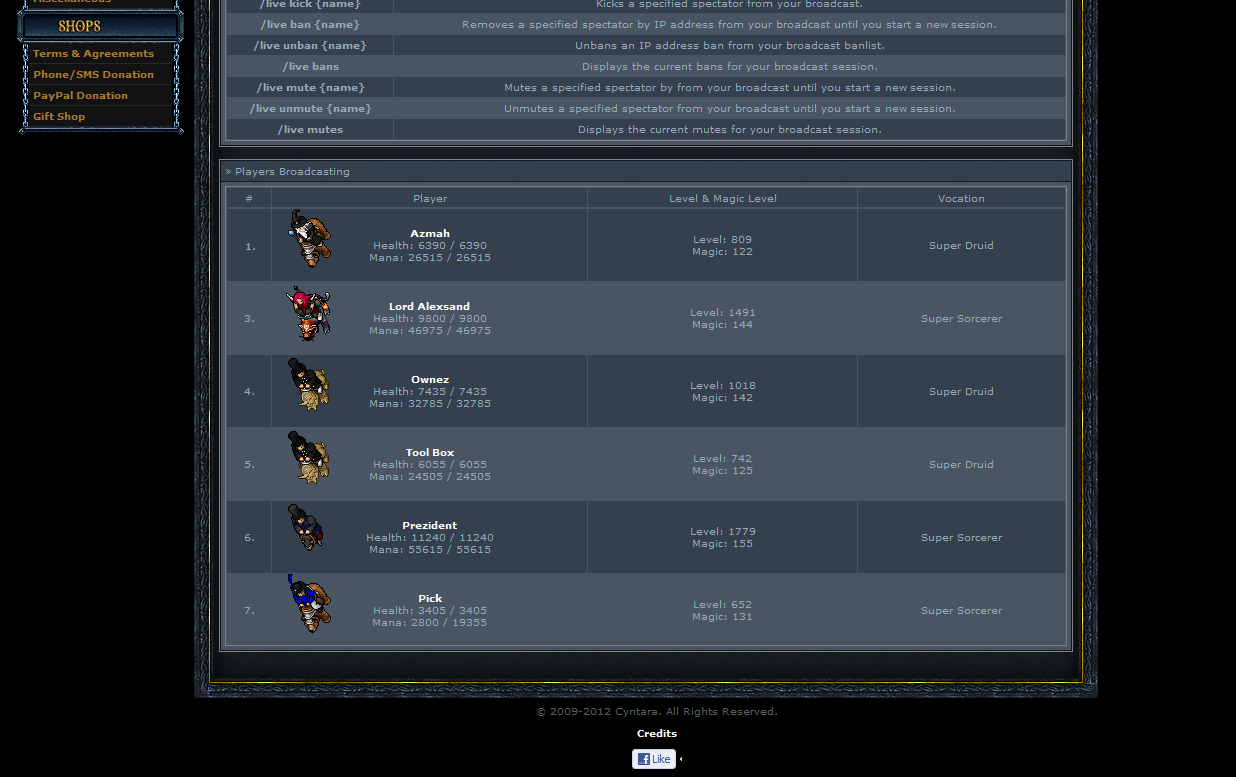Image resolution: width=1236 pixels, height=777 pixels.
Task: Open player Lord Alexsand's profile
Action: point(429,307)
